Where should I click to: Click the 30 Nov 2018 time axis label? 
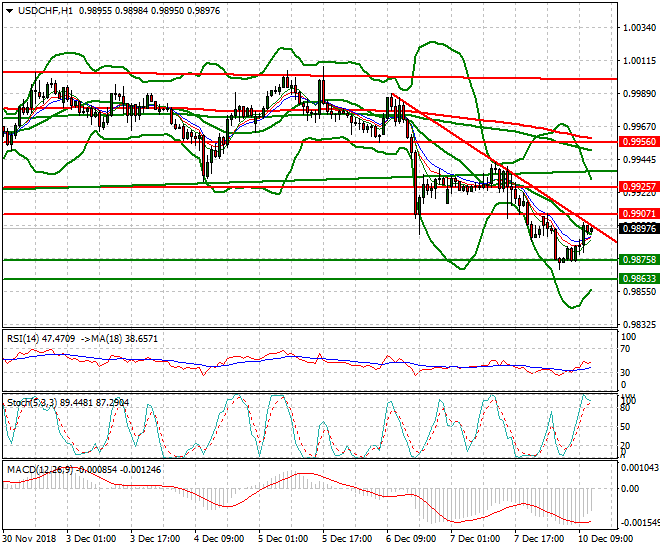coord(29,539)
